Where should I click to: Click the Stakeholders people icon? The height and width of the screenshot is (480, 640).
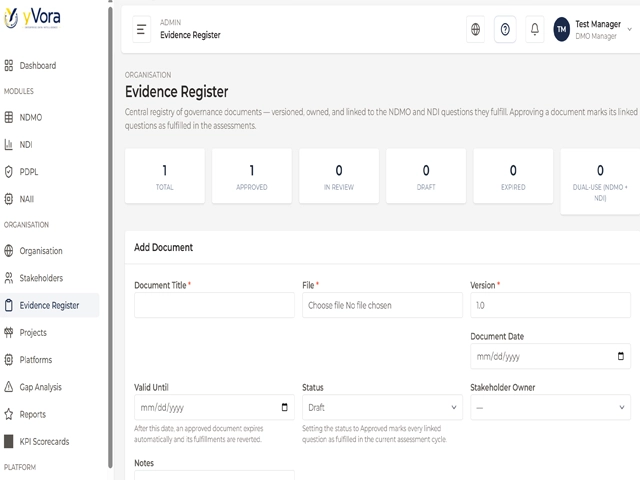point(9,278)
